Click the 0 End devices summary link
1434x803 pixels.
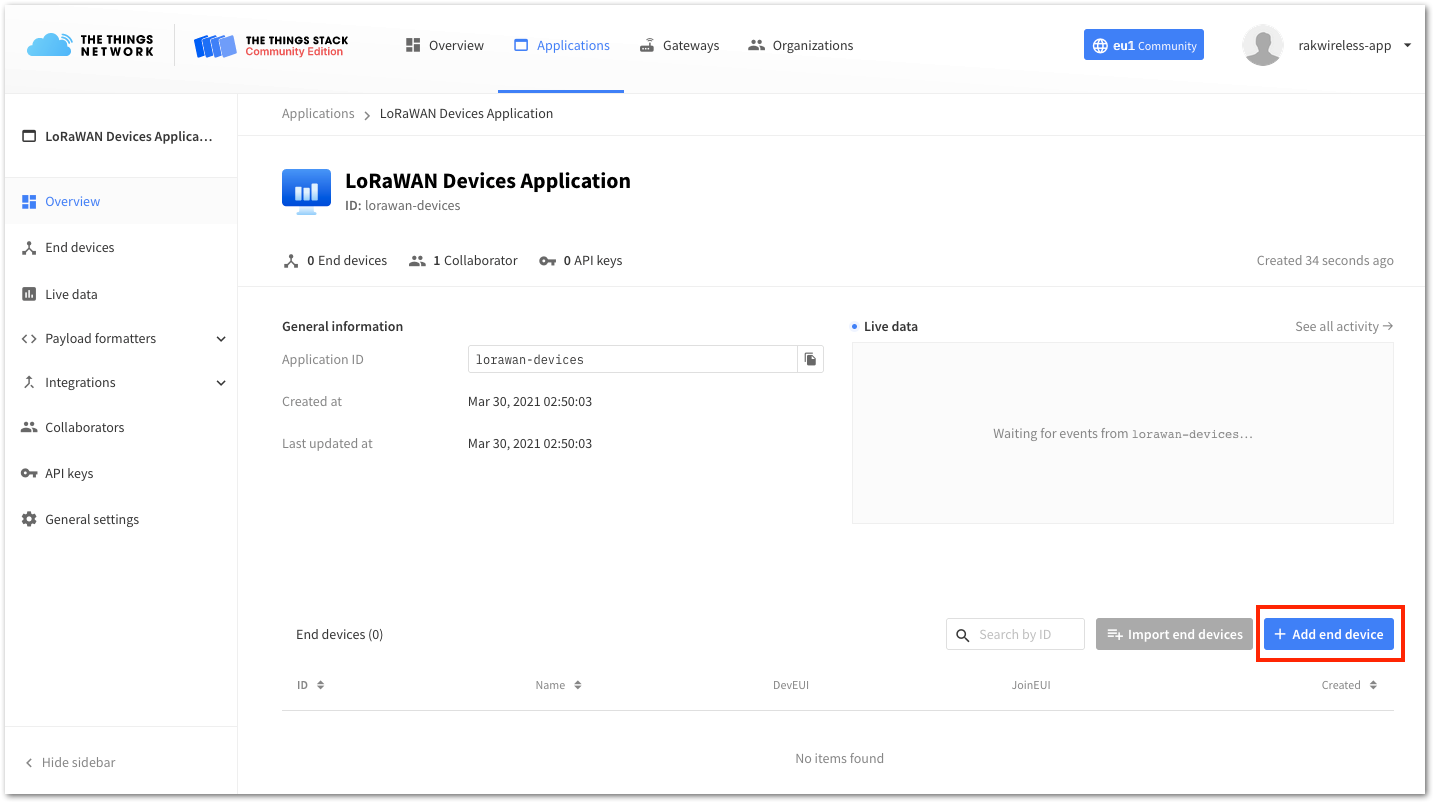tap(335, 260)
